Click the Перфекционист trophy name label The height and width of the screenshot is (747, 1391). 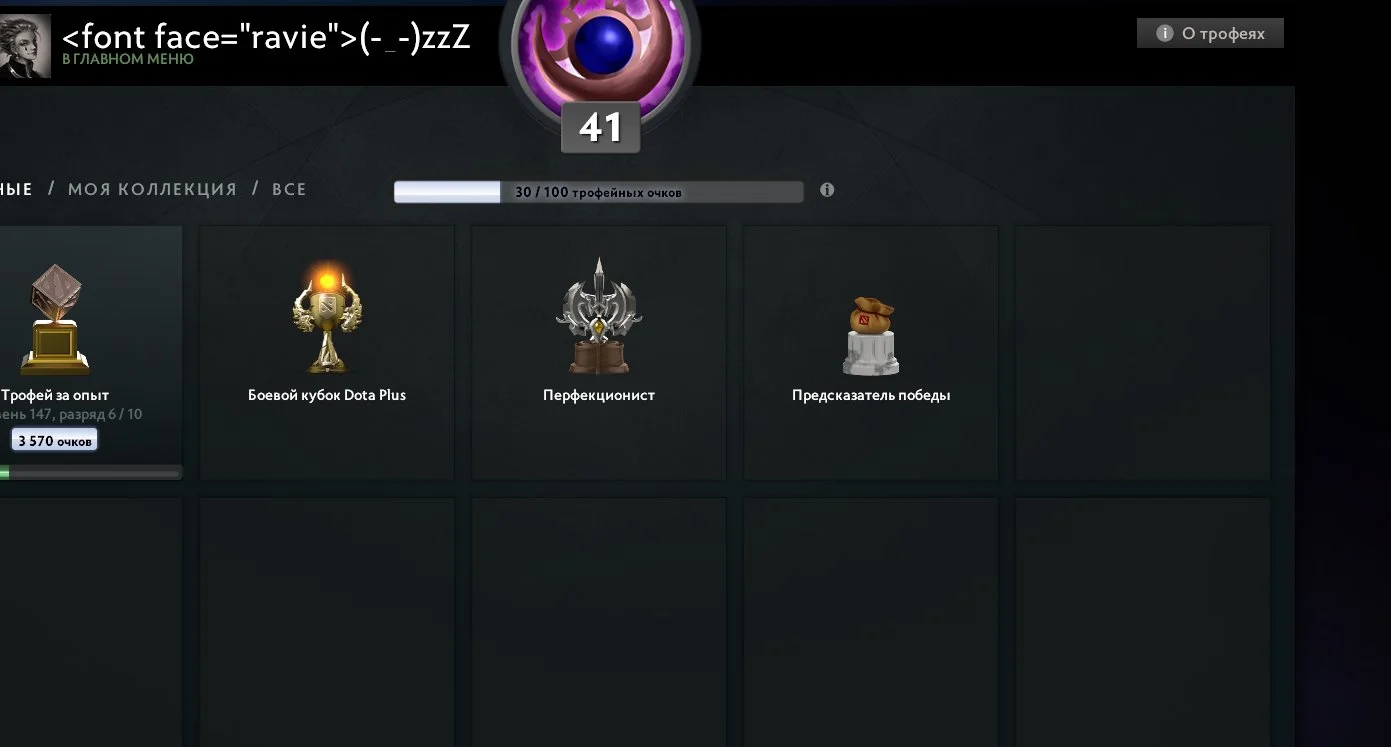click(x=599, y=395)
